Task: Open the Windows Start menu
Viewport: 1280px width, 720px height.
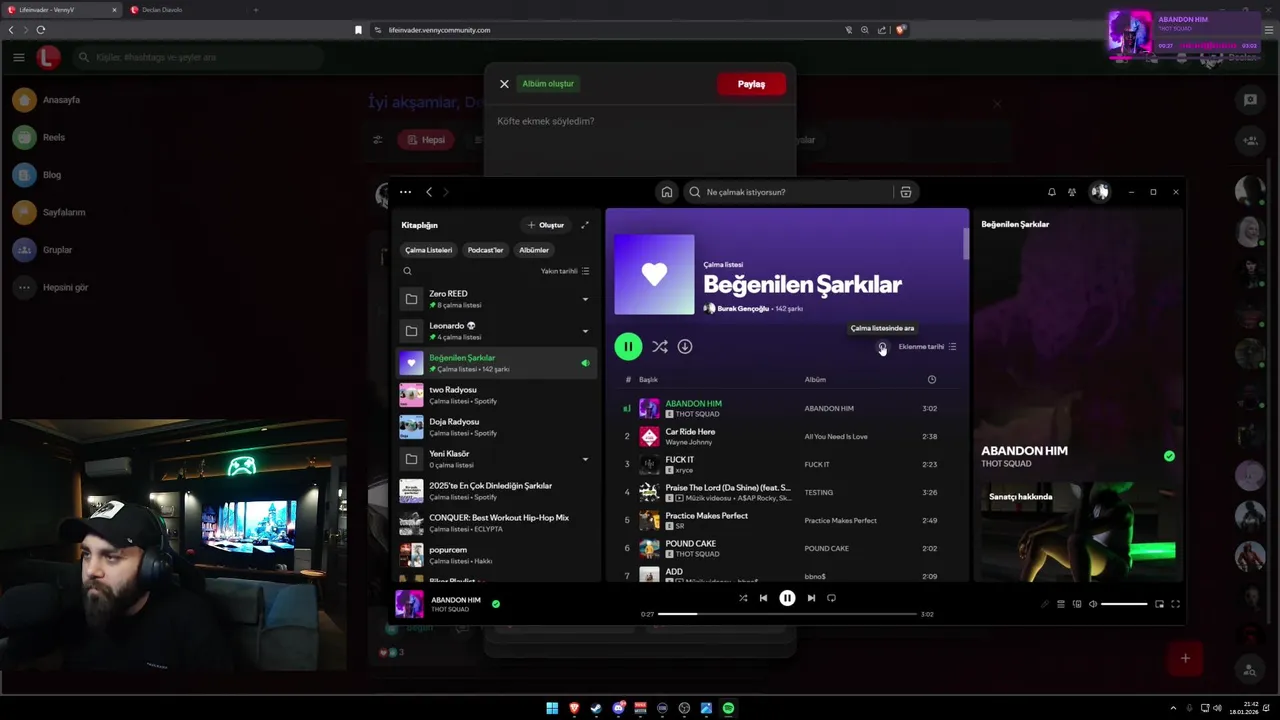Action: pyautogui.click(x=552, y=708)
